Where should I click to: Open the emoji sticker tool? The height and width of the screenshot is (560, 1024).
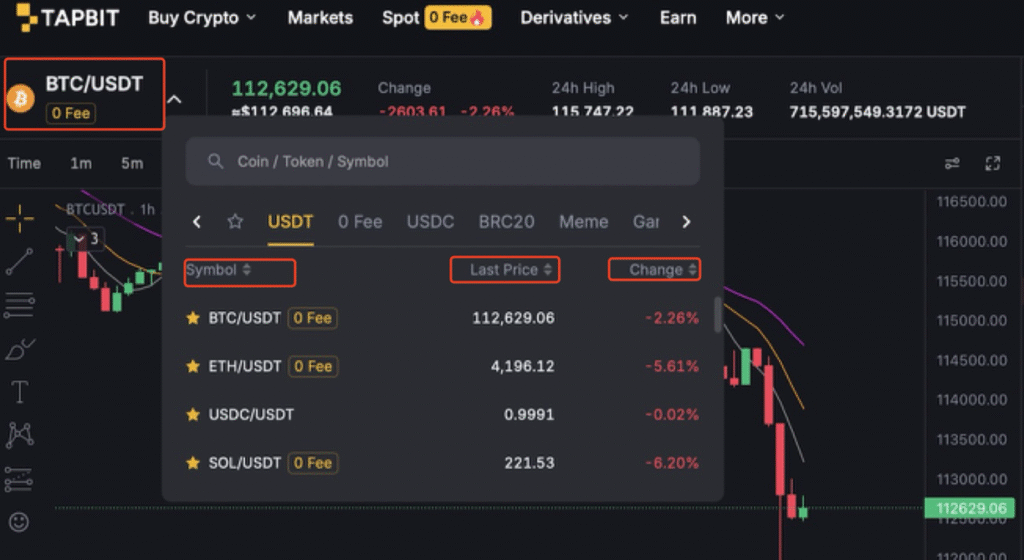pyautogui.click(x=19, y=522)
